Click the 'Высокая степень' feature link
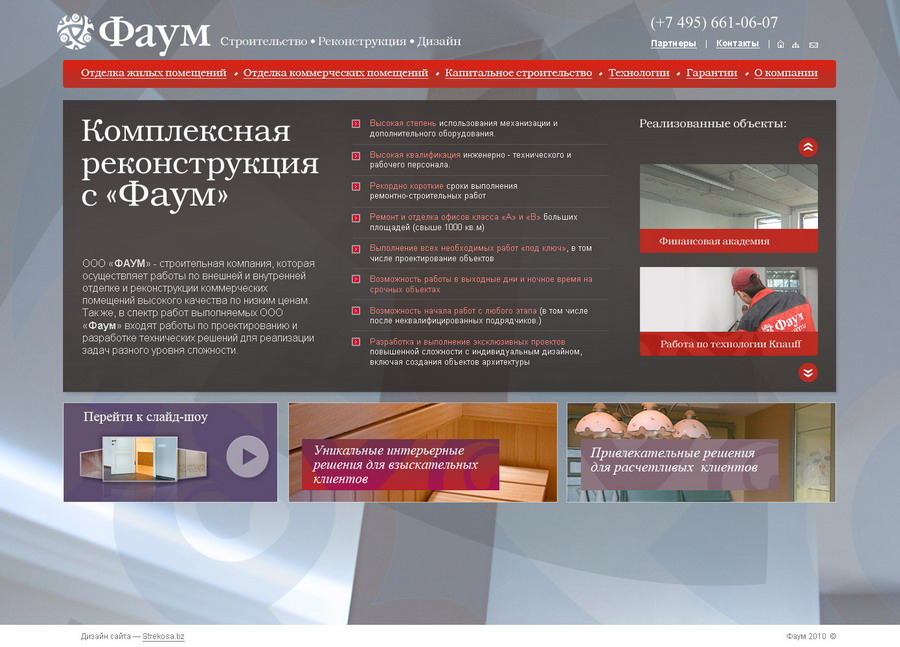This screenshot has width=900, height=647. (x=402, y=123)
